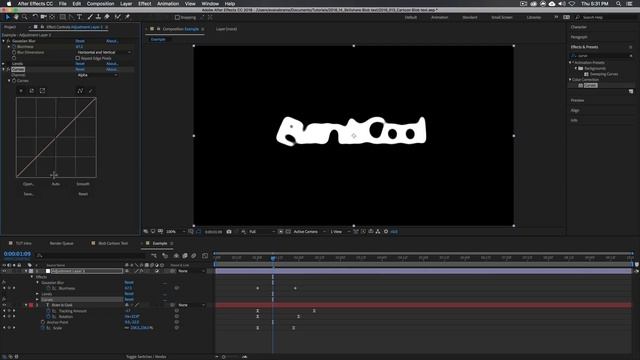Select the Roto Brush tool

(x=118, y=17)
